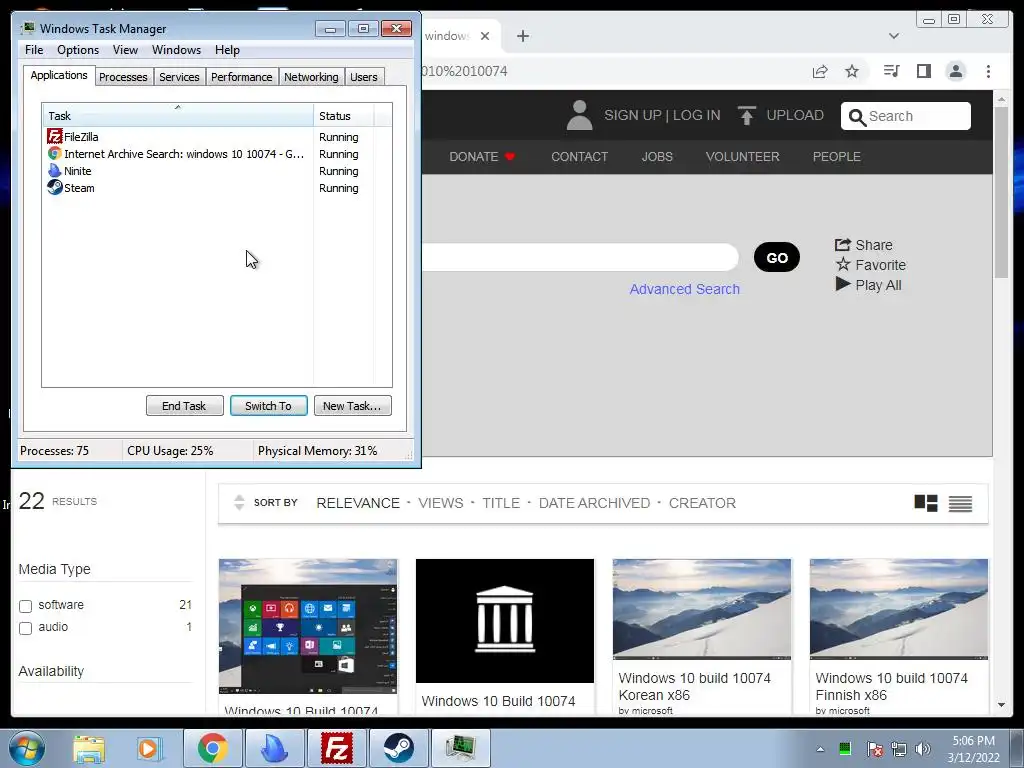Open Chrome's media control icon

891,71
